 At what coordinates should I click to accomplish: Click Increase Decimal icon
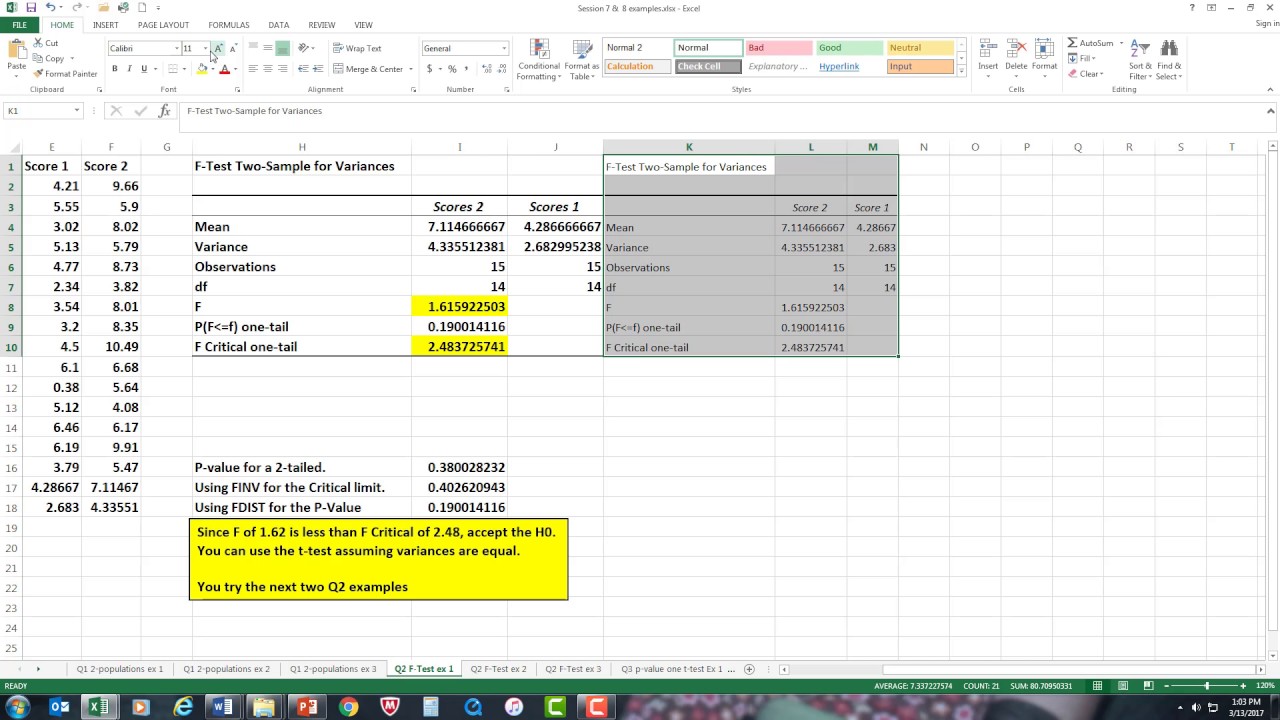click(x=486, y=69)
